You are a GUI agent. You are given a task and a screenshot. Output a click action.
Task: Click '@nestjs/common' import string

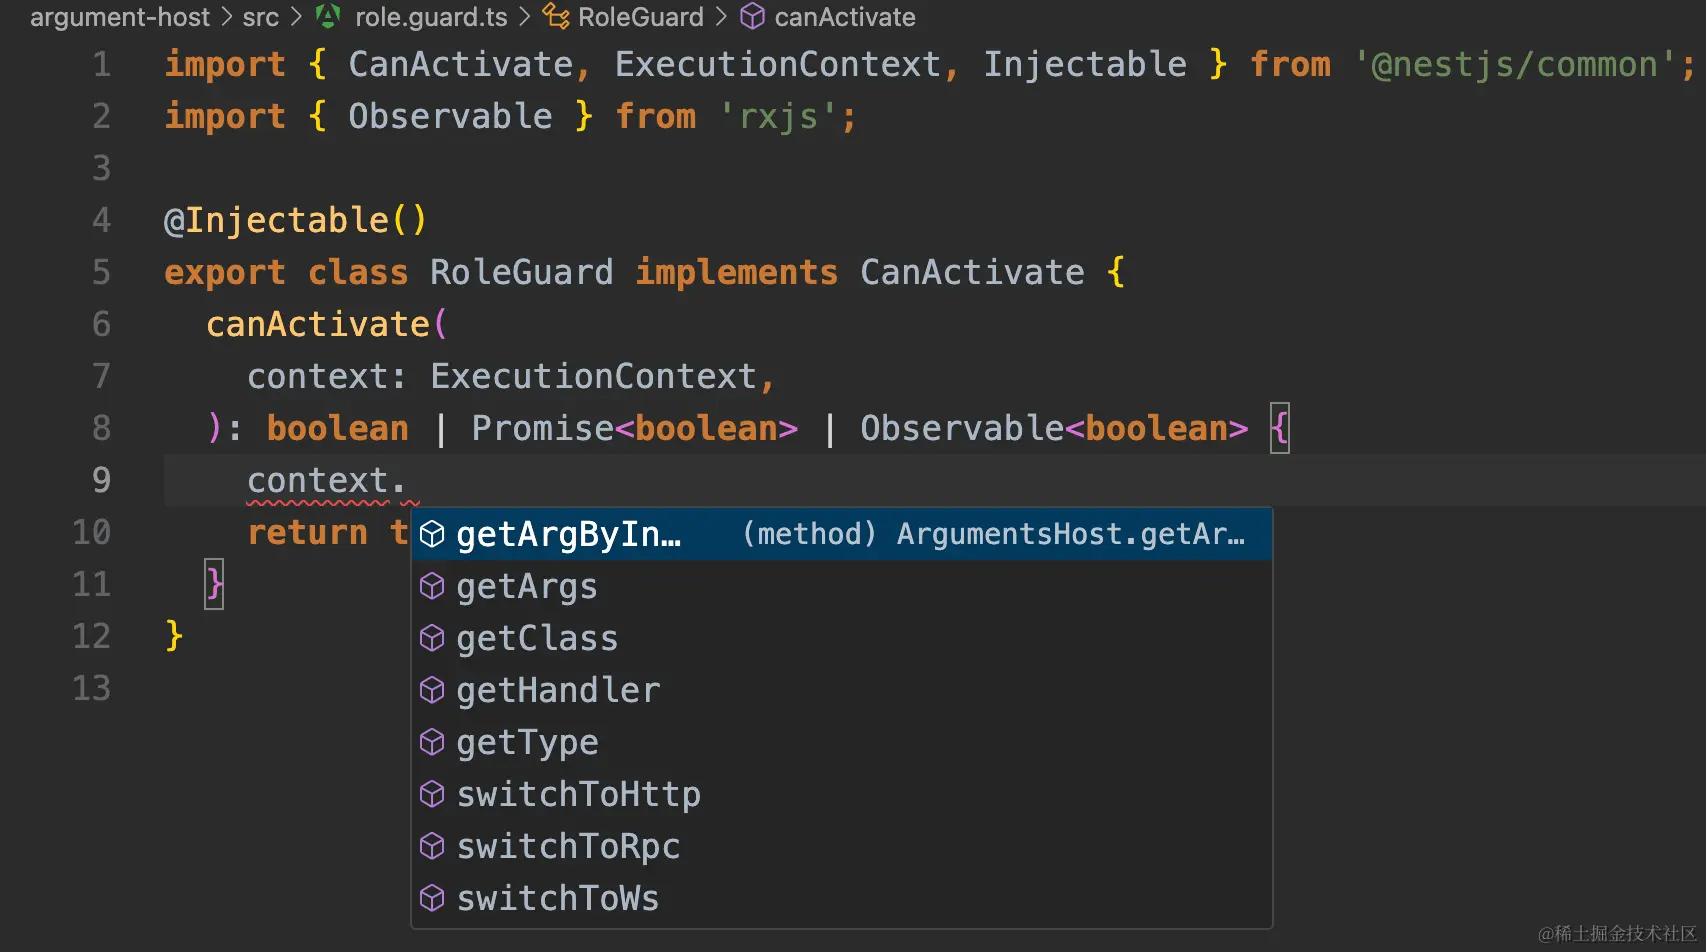pos(1514,65)
